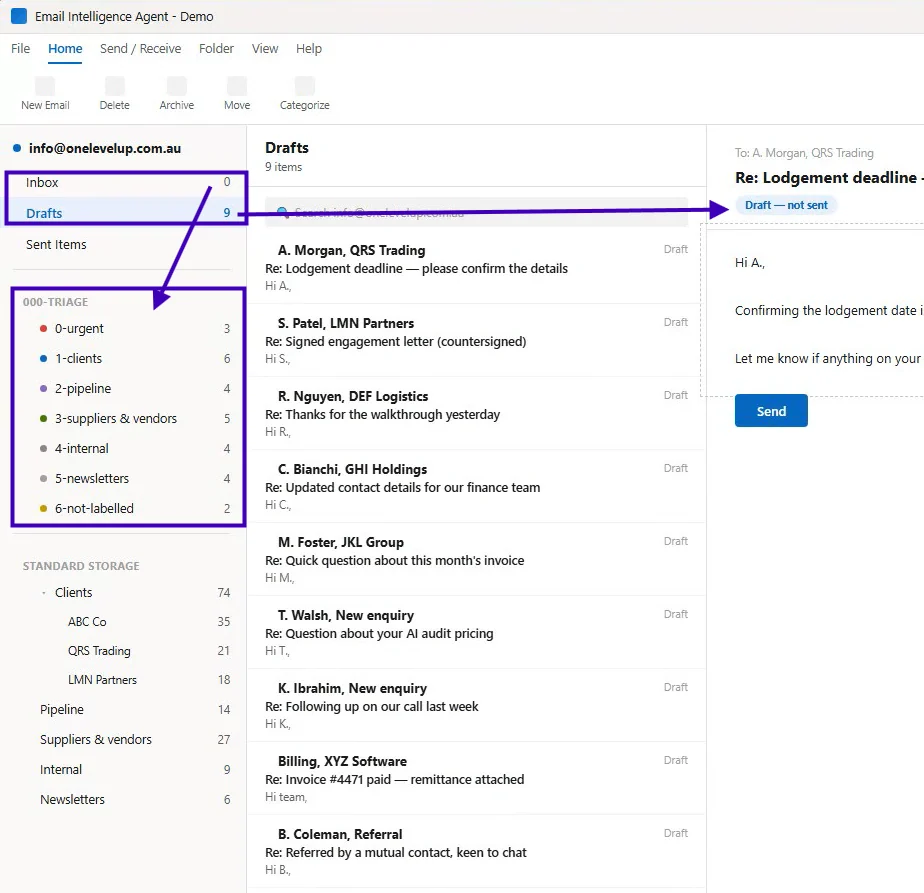Click the gray dot beside 4-internal
This screenshot has width=924, height=893.
click(43, 449)
